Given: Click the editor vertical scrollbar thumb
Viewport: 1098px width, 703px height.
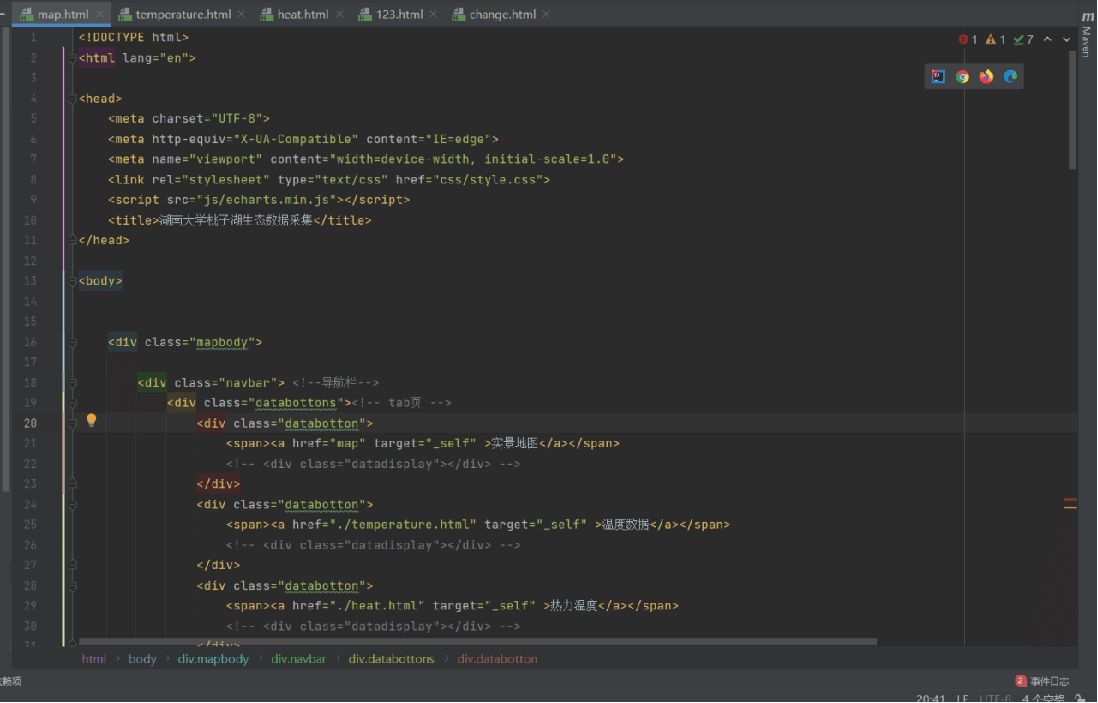Looking at the screenshot, I should (x=1072, y=111).
